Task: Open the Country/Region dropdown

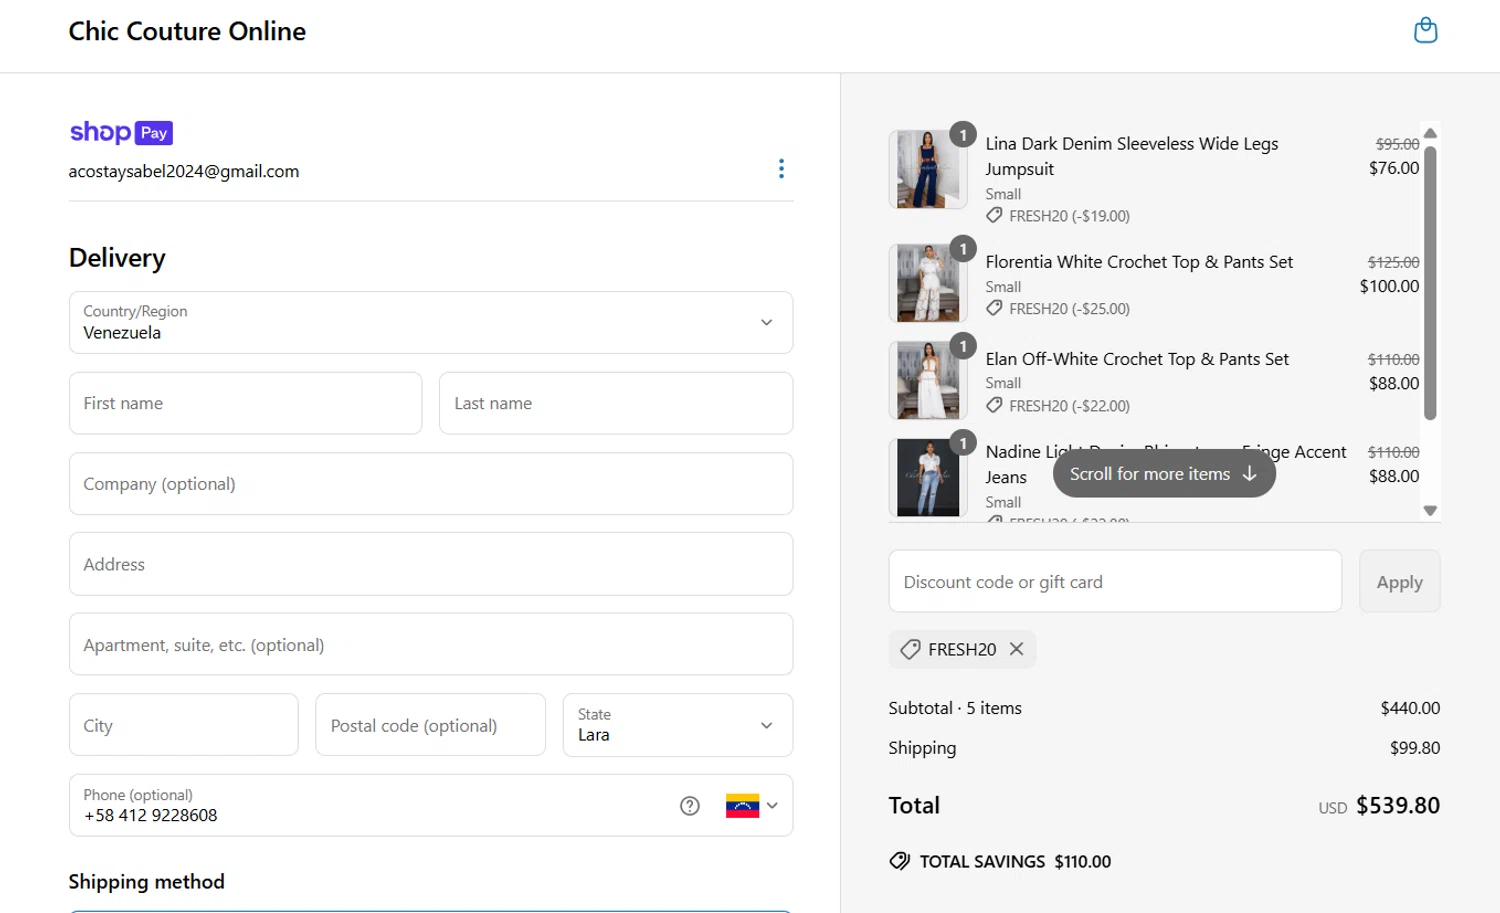Action: 431,322
